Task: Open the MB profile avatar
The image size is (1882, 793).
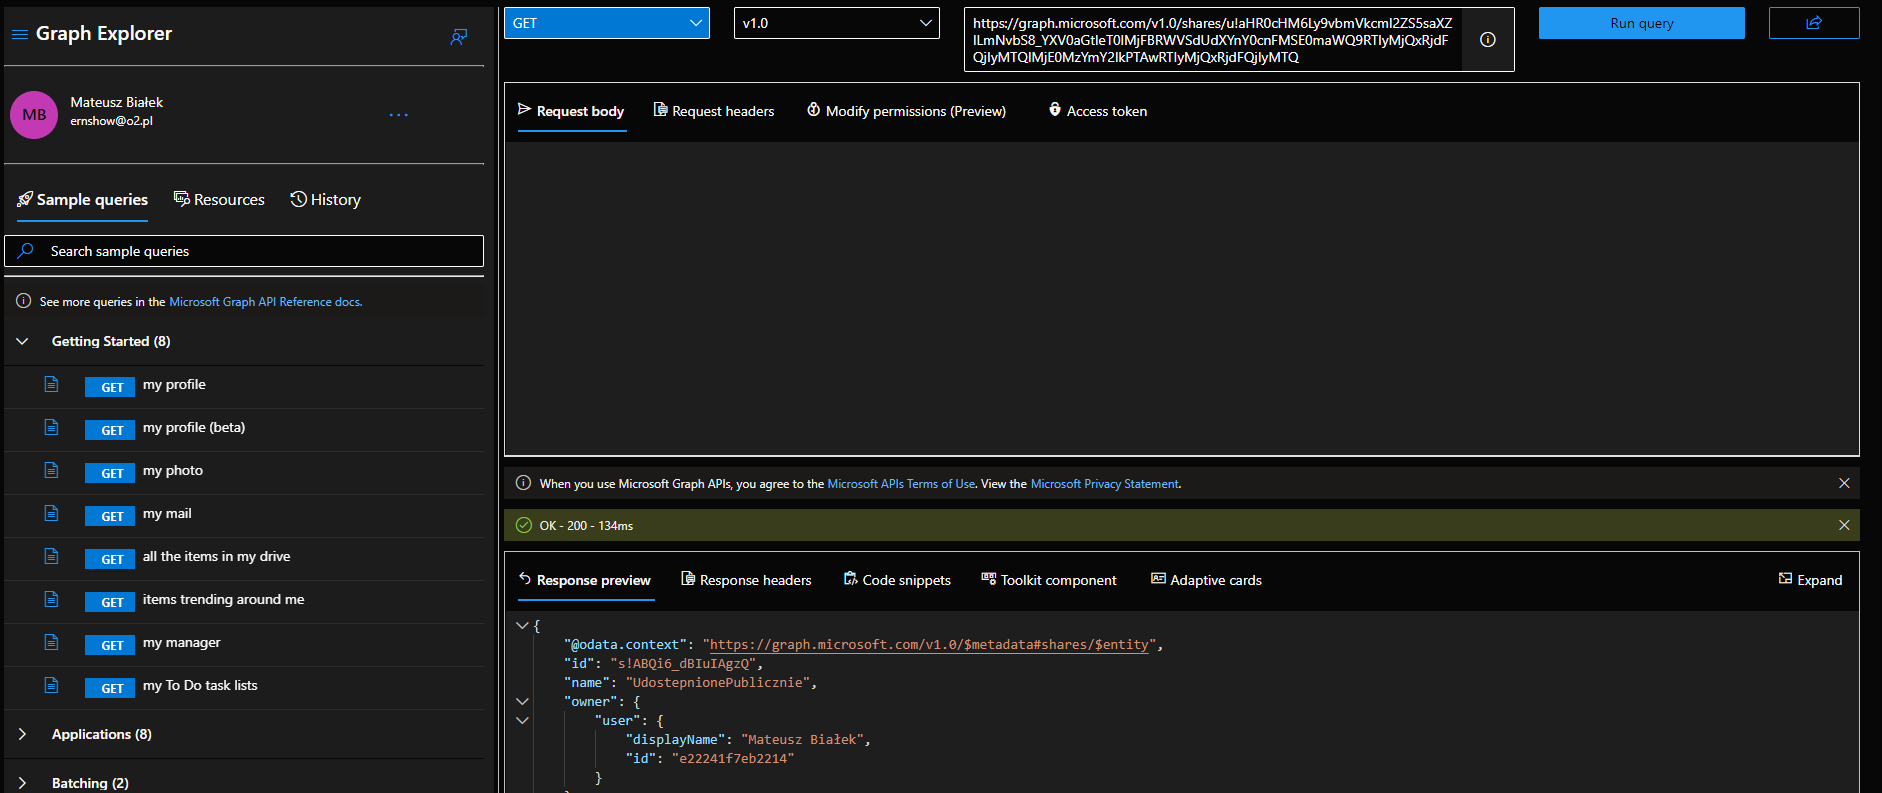Action: [x=34, y=115]
